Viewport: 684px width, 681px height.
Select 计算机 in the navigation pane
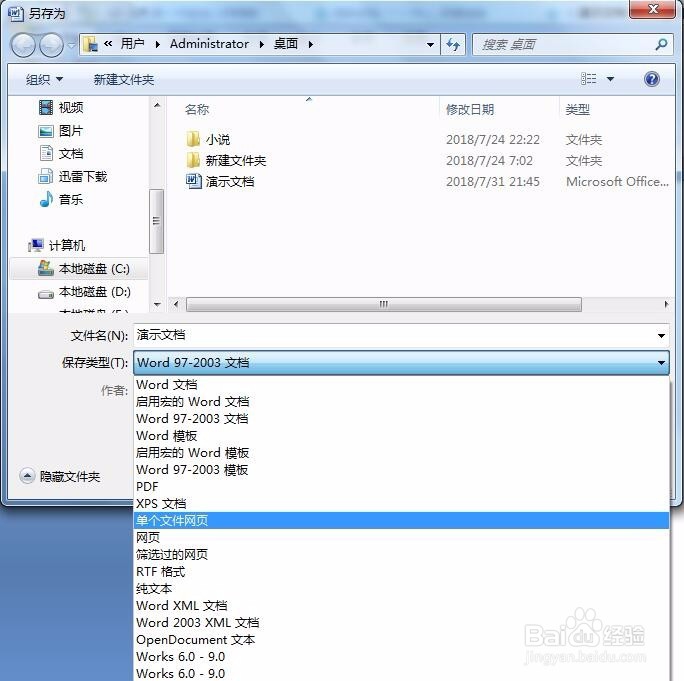tap(57, 246)
